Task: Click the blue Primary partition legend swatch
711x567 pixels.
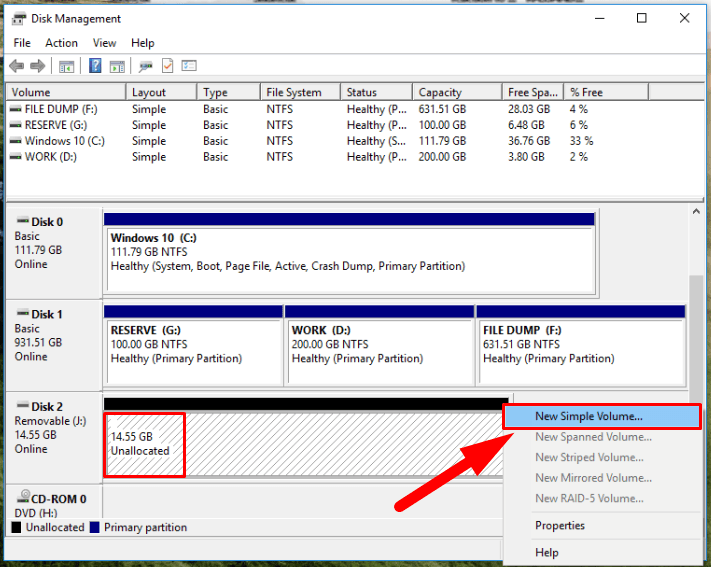Action: pyautogui.click(x=94, y=528)
